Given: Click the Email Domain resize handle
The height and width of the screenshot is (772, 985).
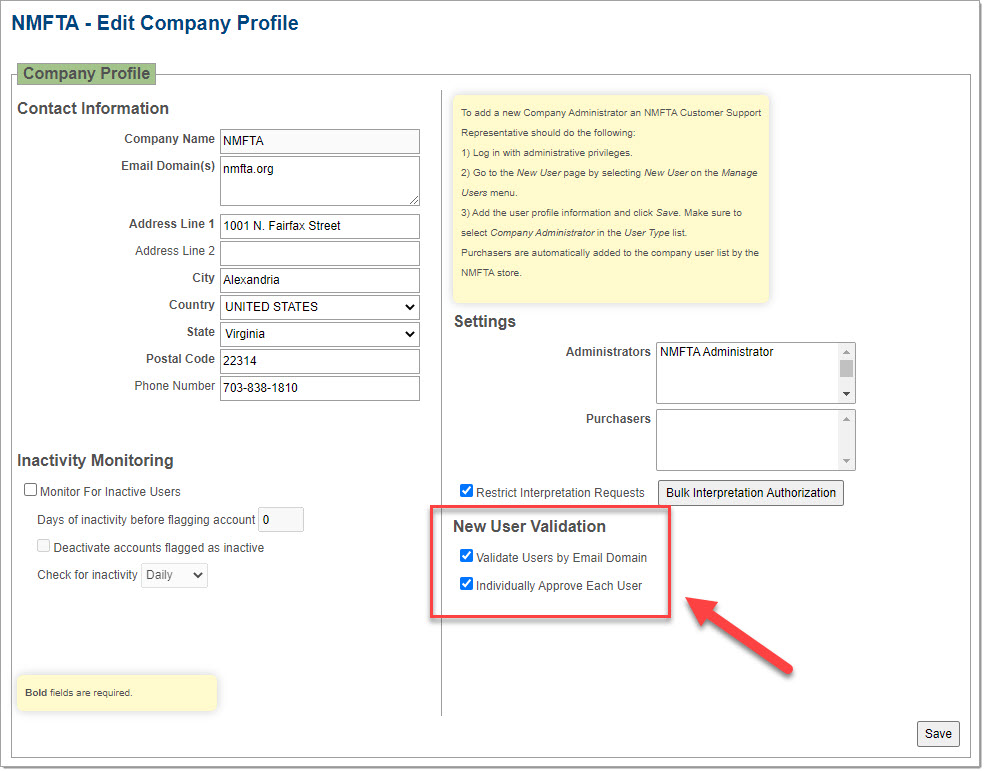Looking at the screenshot, I should [415, 200].
